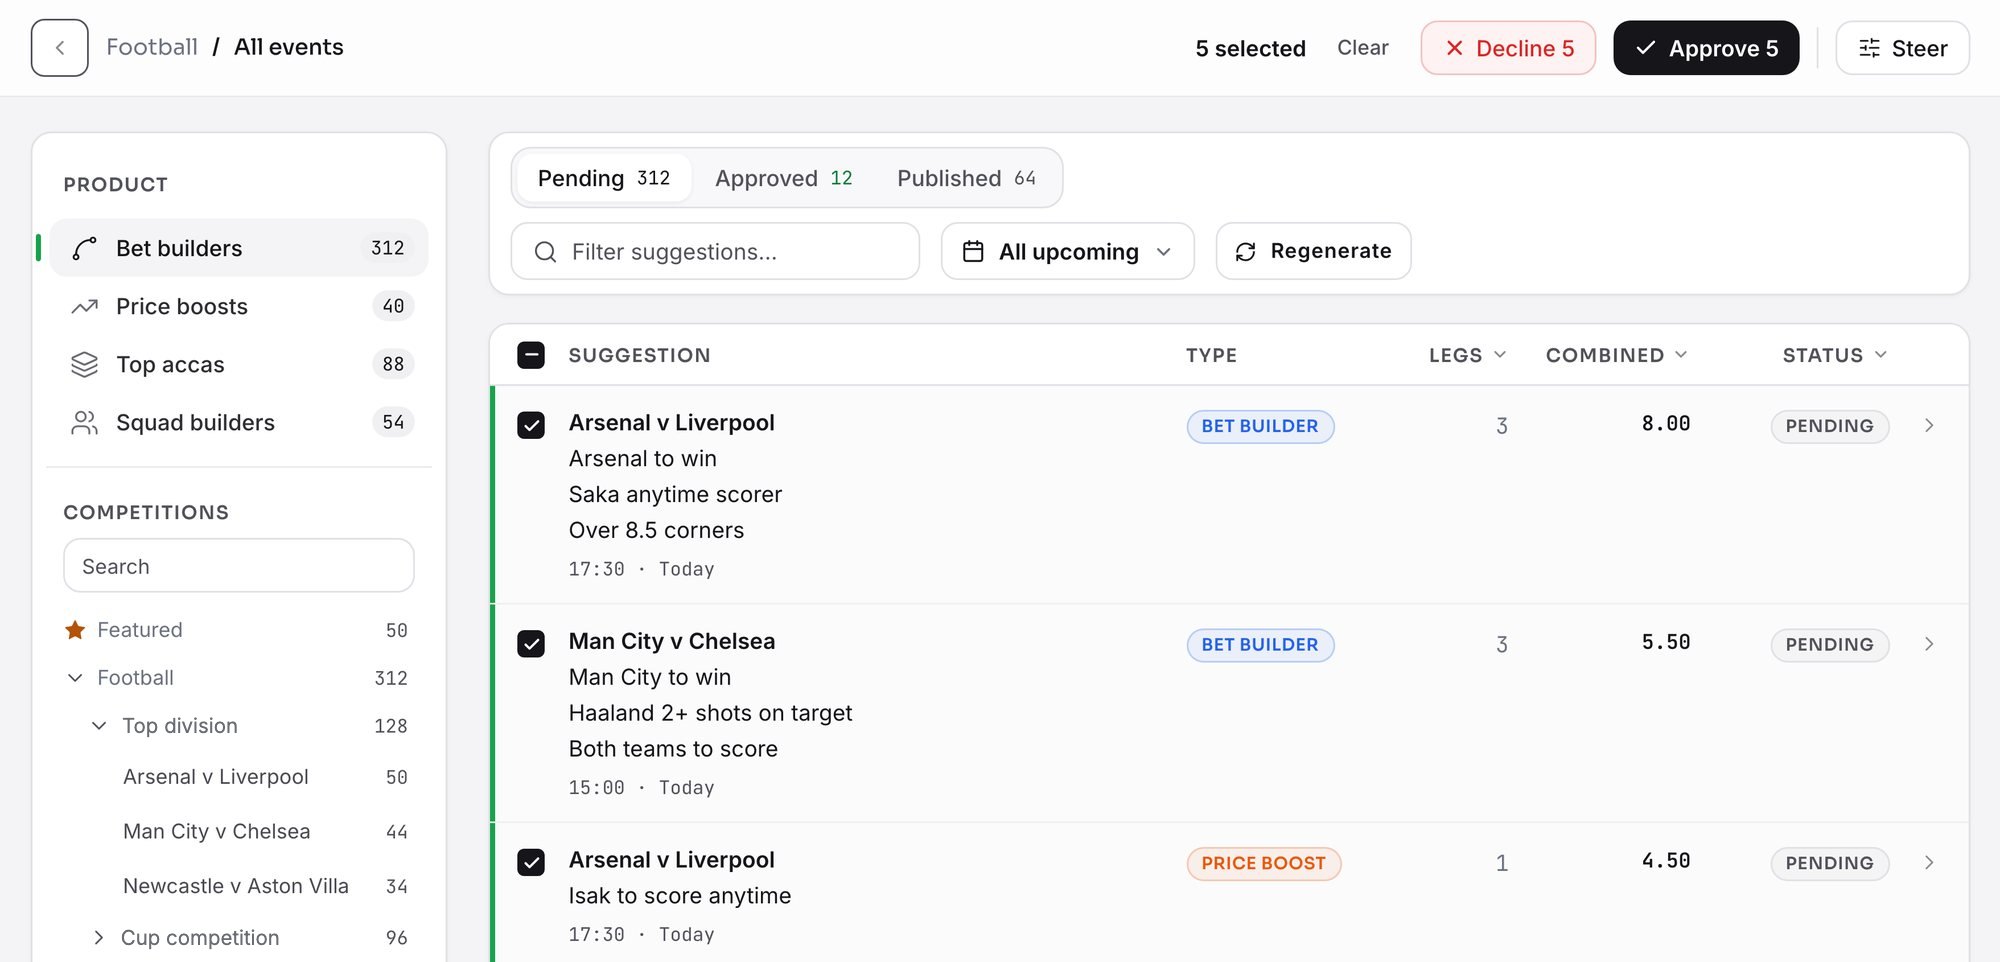Click the Haaland 2+ shots on target leg
Screen dimensions: 2000x962
(710, 713)
